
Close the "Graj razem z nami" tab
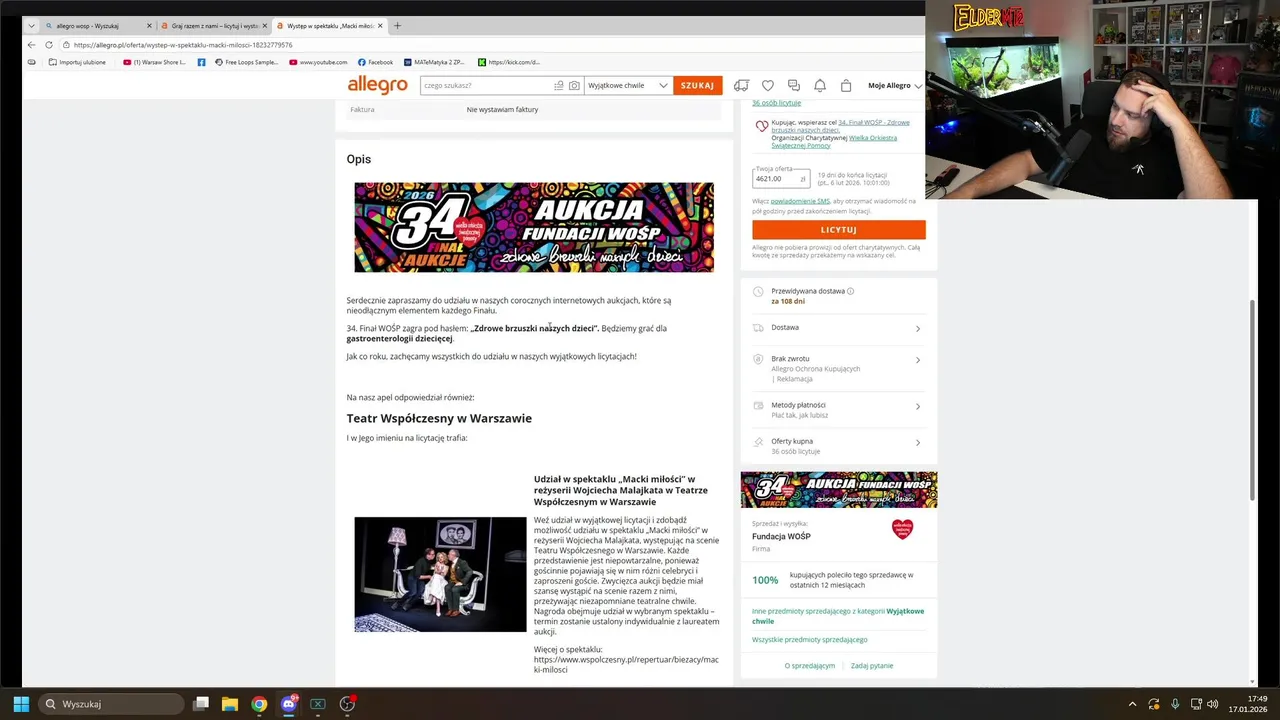pyautogui.click(x=265, y=25)
